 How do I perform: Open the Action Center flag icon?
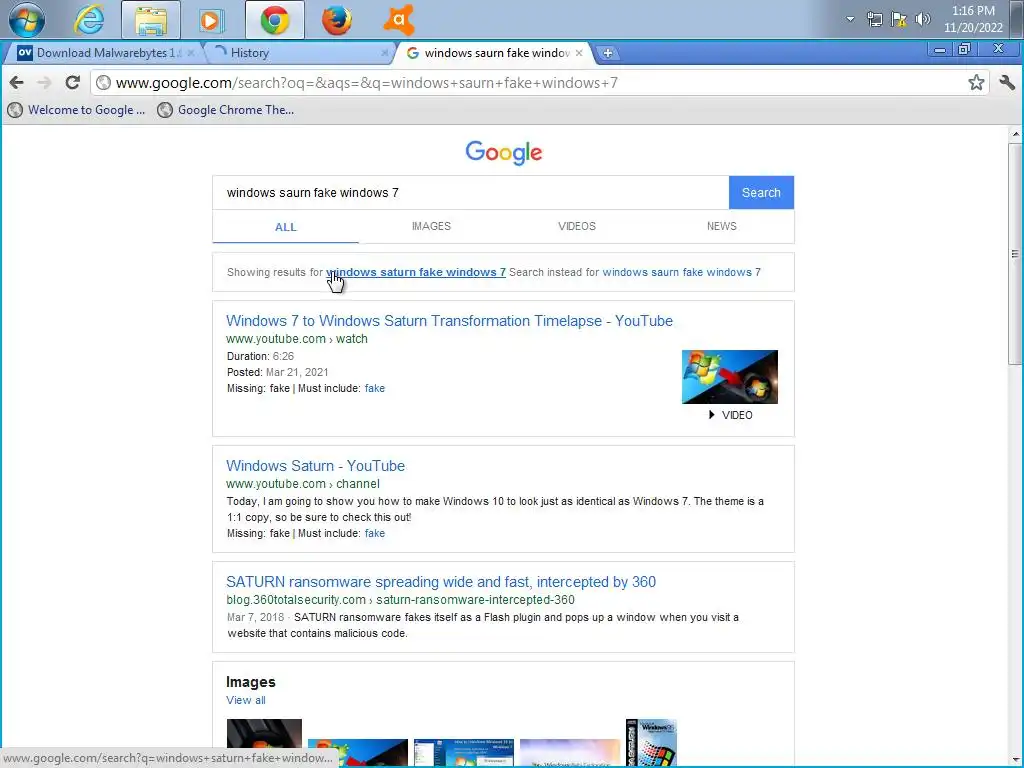[899, 19]
